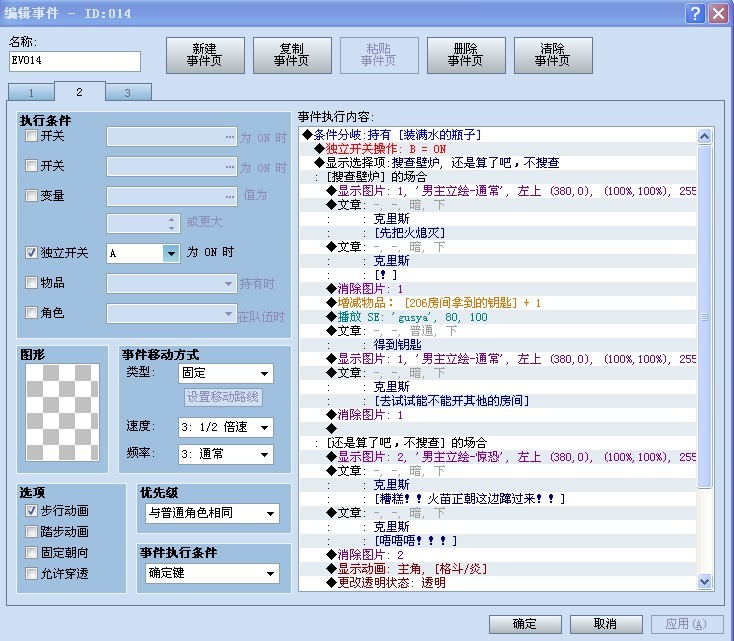Screen dimensions: 734x641
Task: Click the 删除事件页 button
Action: coord(466,55)
